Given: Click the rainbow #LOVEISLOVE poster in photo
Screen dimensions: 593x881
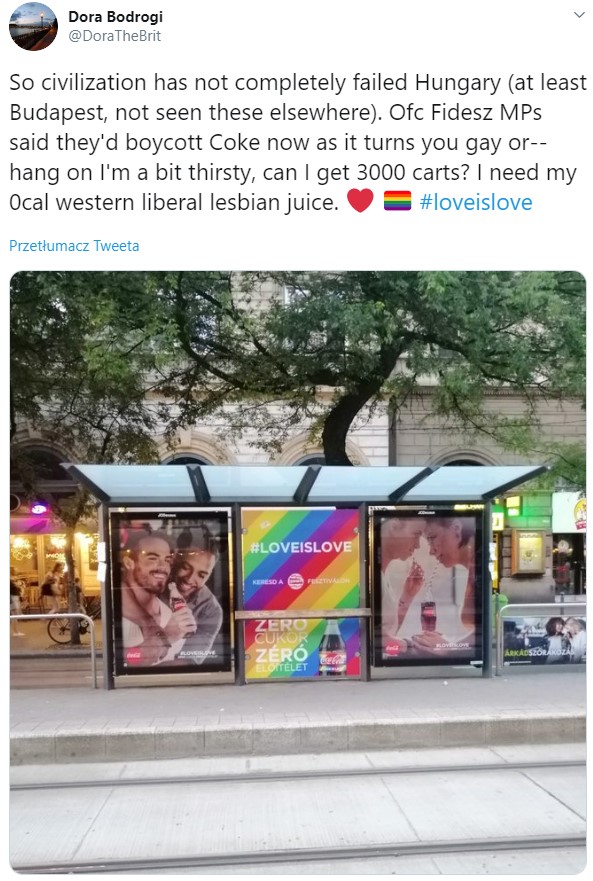Looking at the screenshot, I should click(x=301, y=593).
